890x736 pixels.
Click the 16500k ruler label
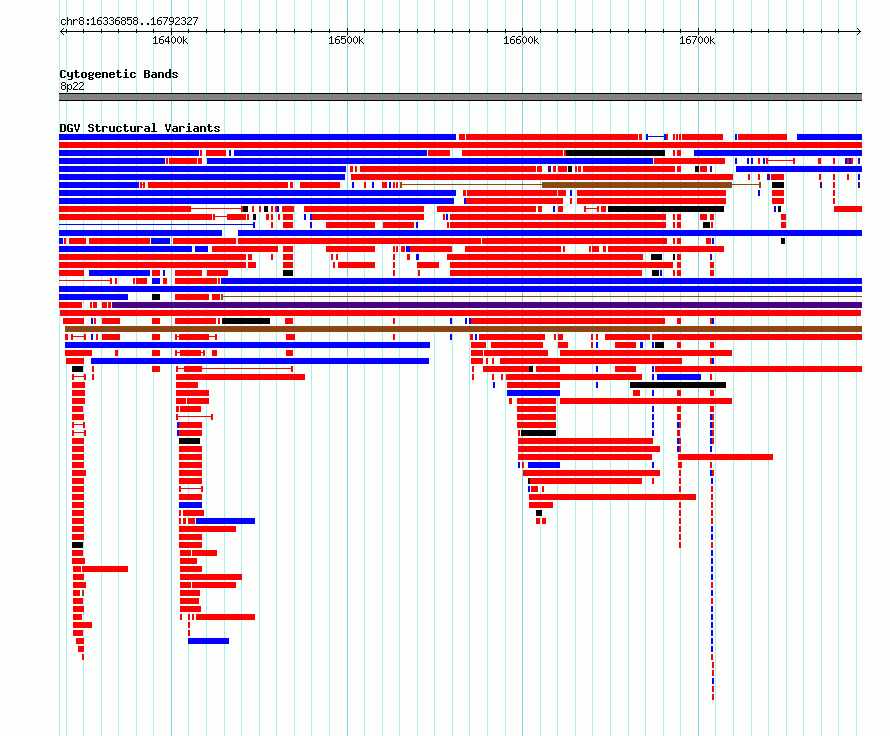coord(346,40)
